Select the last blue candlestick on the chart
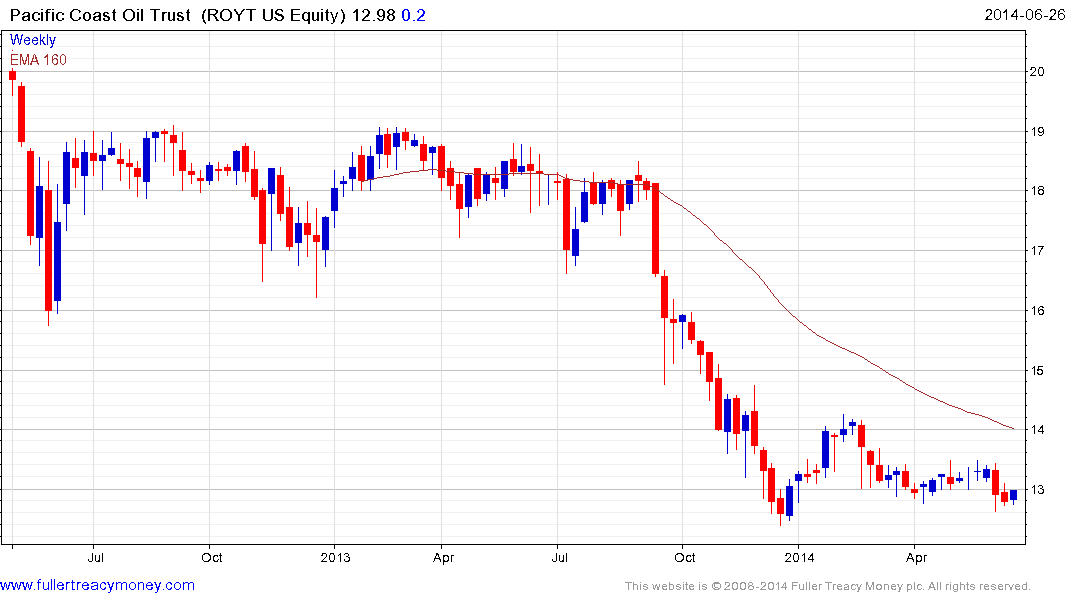Image resolution: width=1075 pixels, height=600 pixels. click(1013, 495)
